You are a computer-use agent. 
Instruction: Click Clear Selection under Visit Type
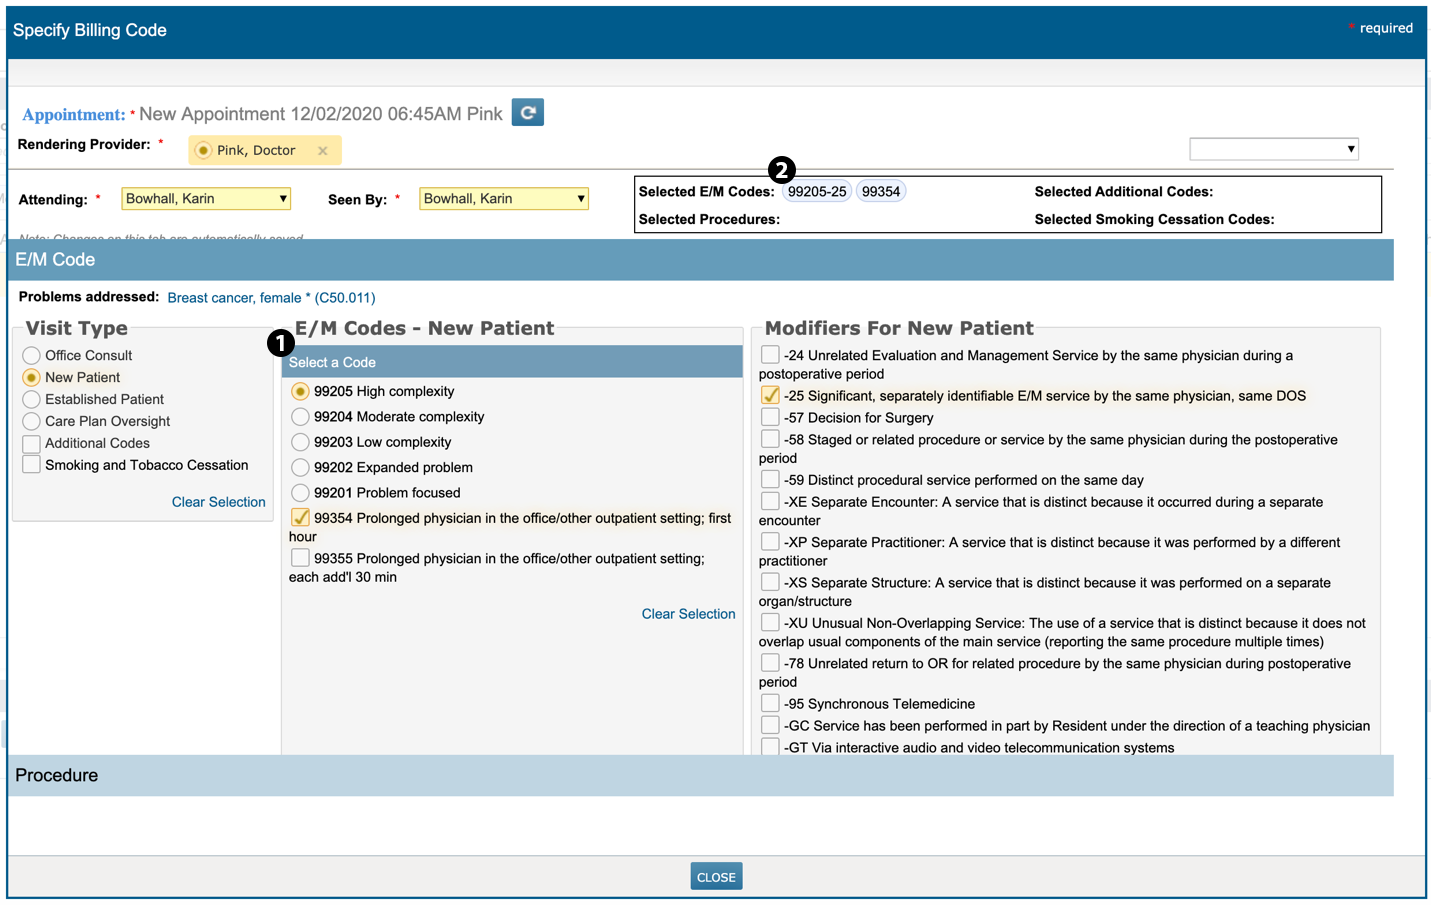pos(218,502)
